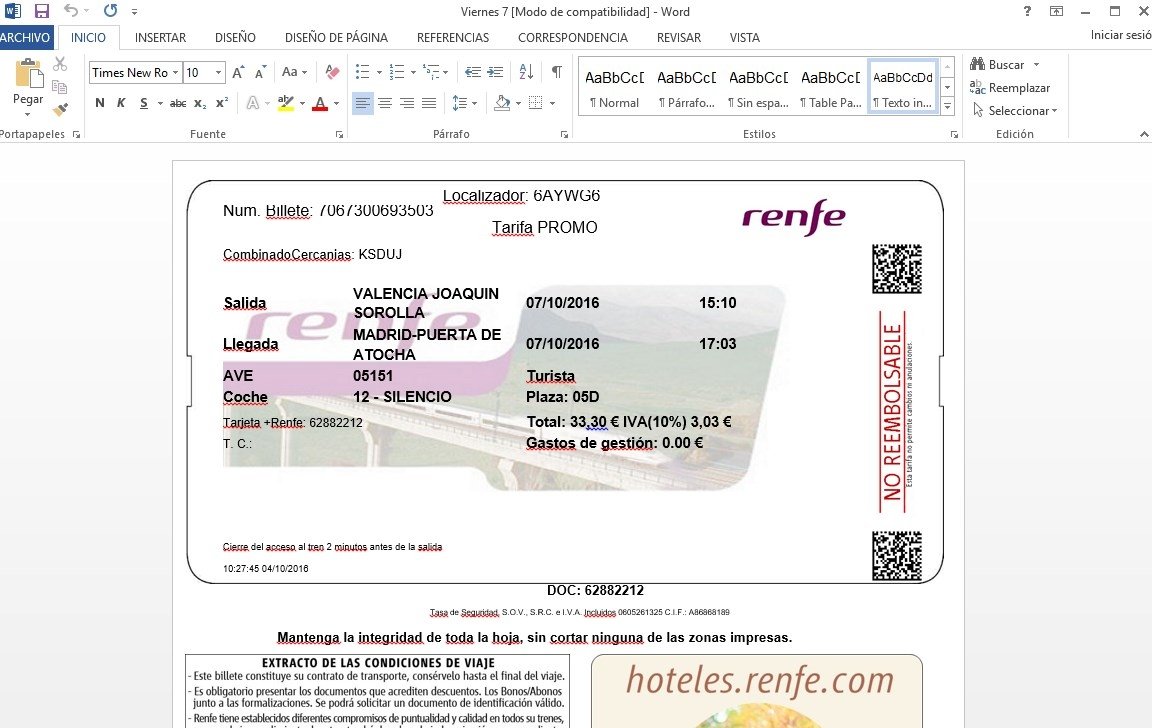Switch to the REVISAR tab
Viewport: 1152px width, 728px height.
pyautogui.click(x=679, y=37)
